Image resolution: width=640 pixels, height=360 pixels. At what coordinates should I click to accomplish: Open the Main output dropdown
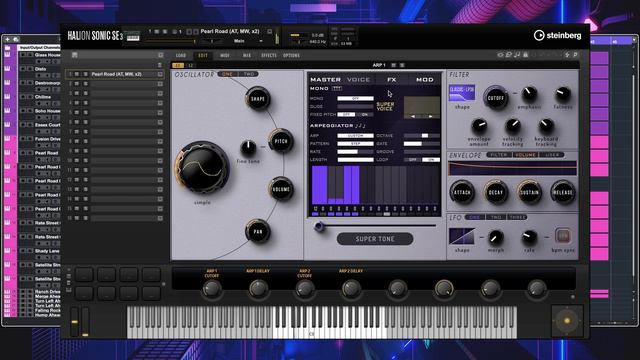coord(248,41)
